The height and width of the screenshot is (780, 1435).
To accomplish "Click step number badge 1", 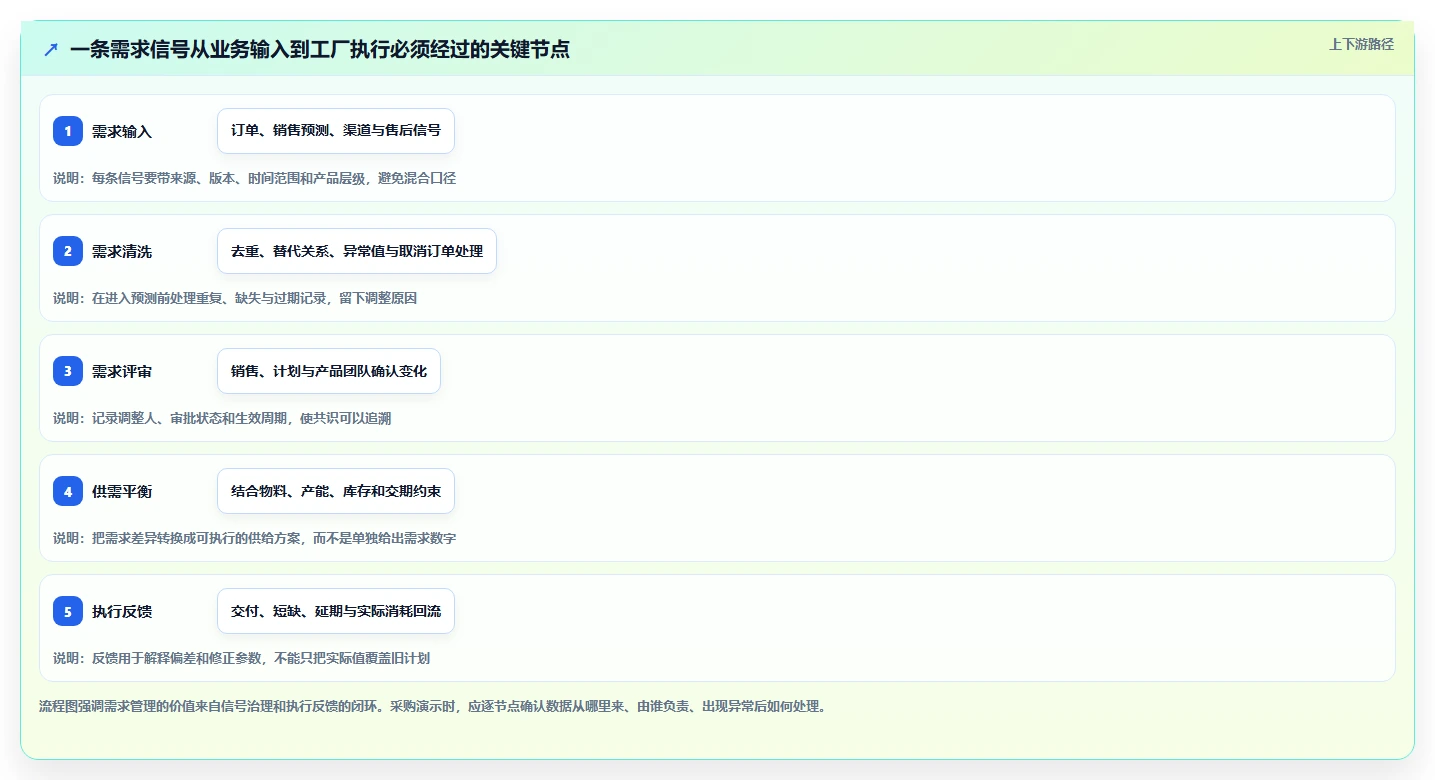I will click(68, 131).
